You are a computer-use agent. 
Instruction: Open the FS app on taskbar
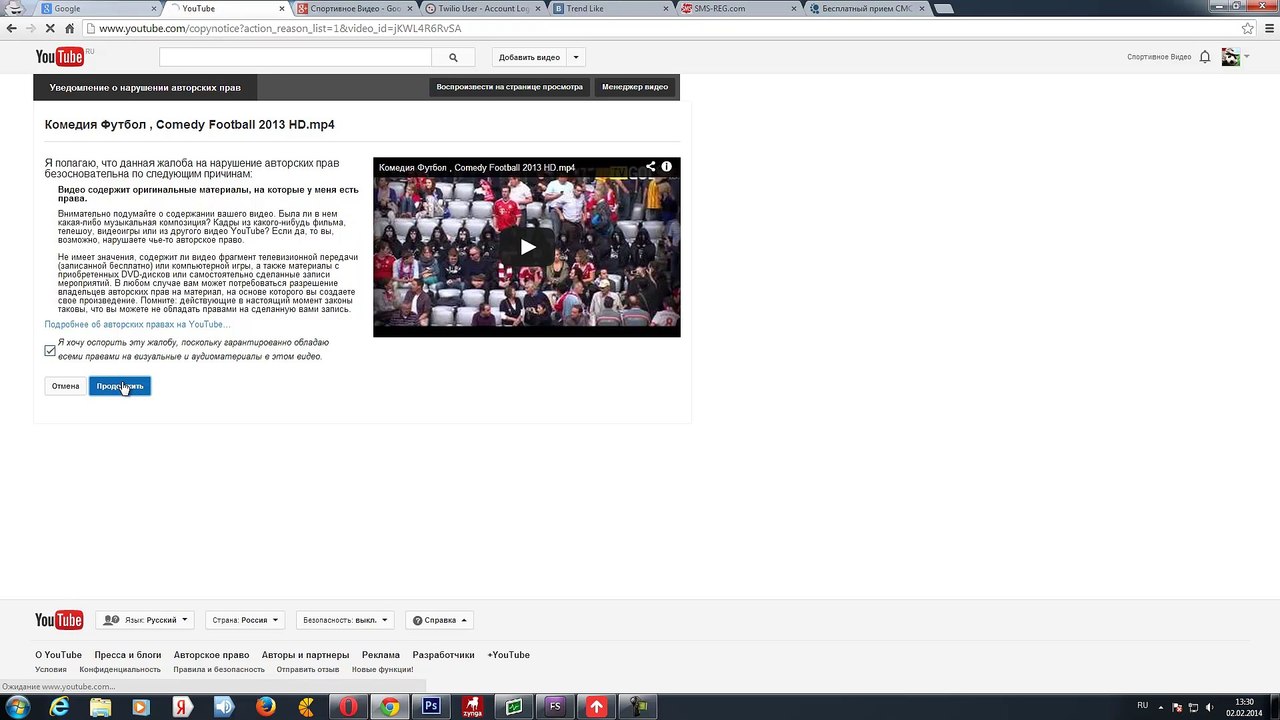click(555, 707)
